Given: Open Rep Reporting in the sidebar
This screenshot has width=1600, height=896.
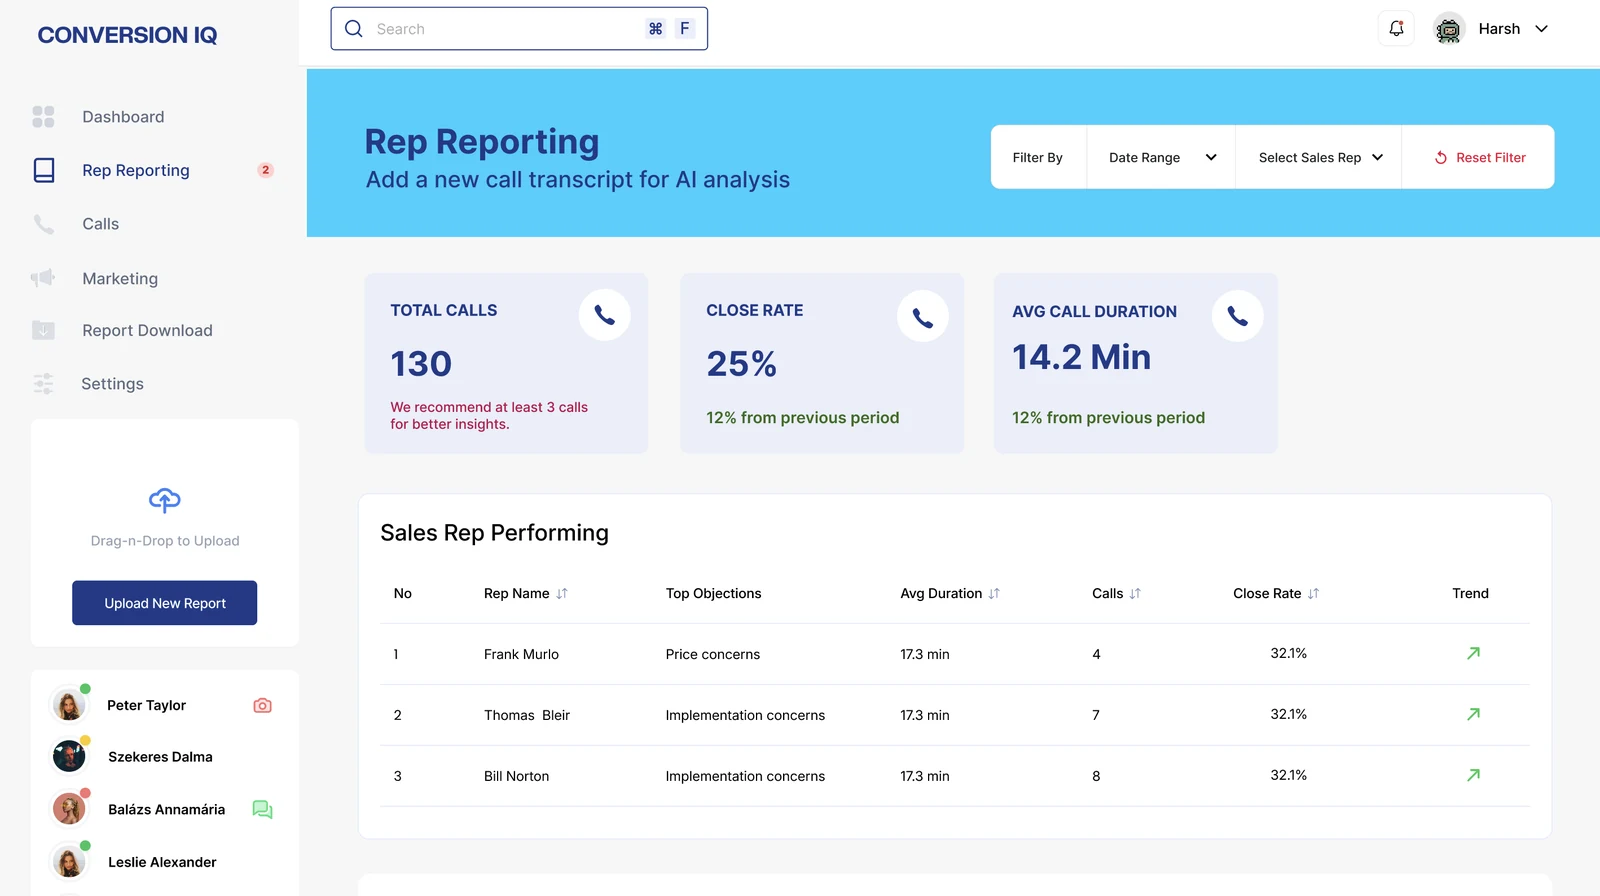Looking at the screenshot, I should [x=136, y=170].
